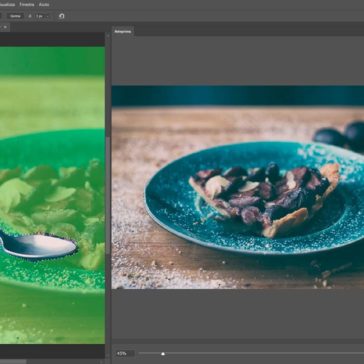Click the zoom percentage field below preview
The width and height of the screenshot is (364, 364).
pos(125,353)
